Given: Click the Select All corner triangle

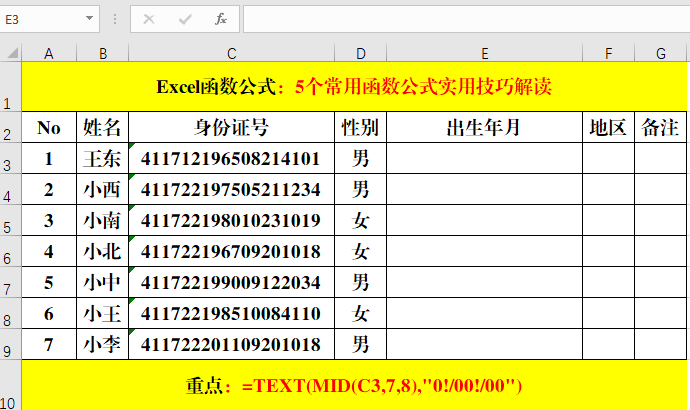Looking at the screenshot, I should pos(12,53).
